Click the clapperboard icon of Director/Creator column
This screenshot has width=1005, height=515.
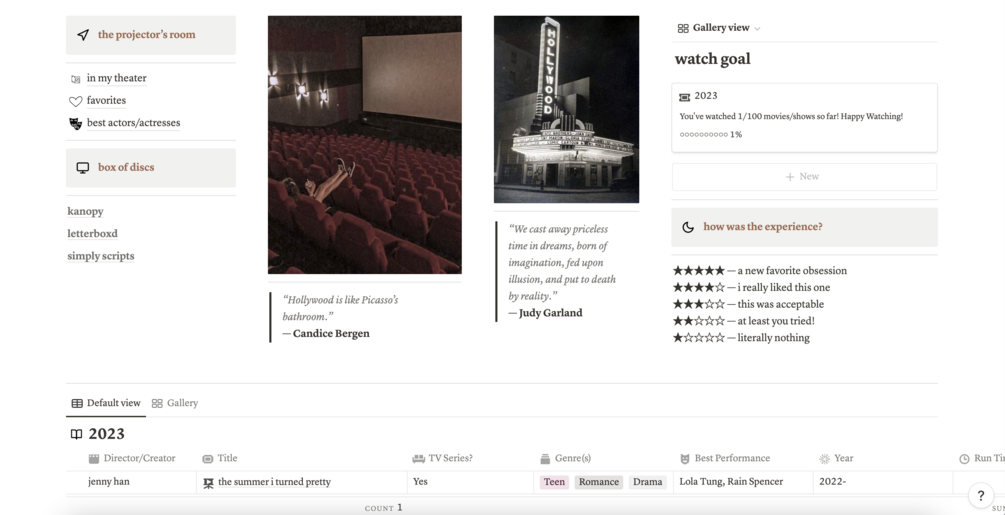pos(94,459)
